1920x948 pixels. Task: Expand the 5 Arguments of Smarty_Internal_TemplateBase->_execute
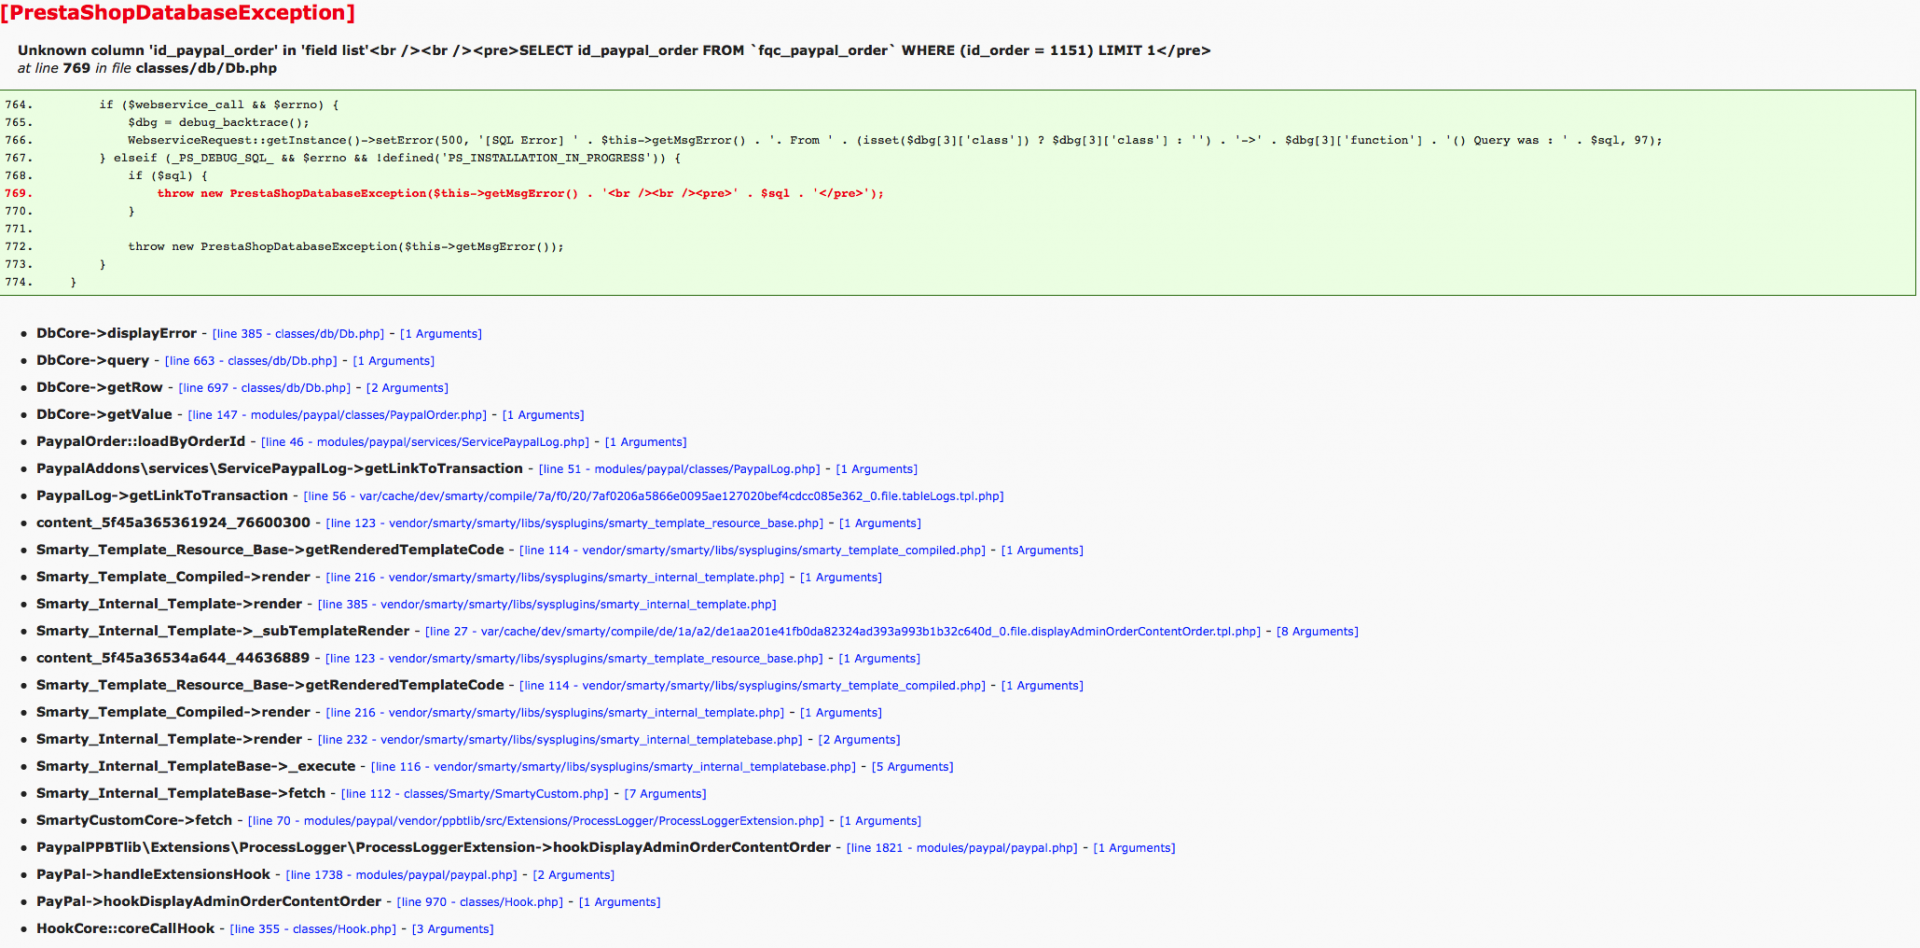[x=912, y=767]
